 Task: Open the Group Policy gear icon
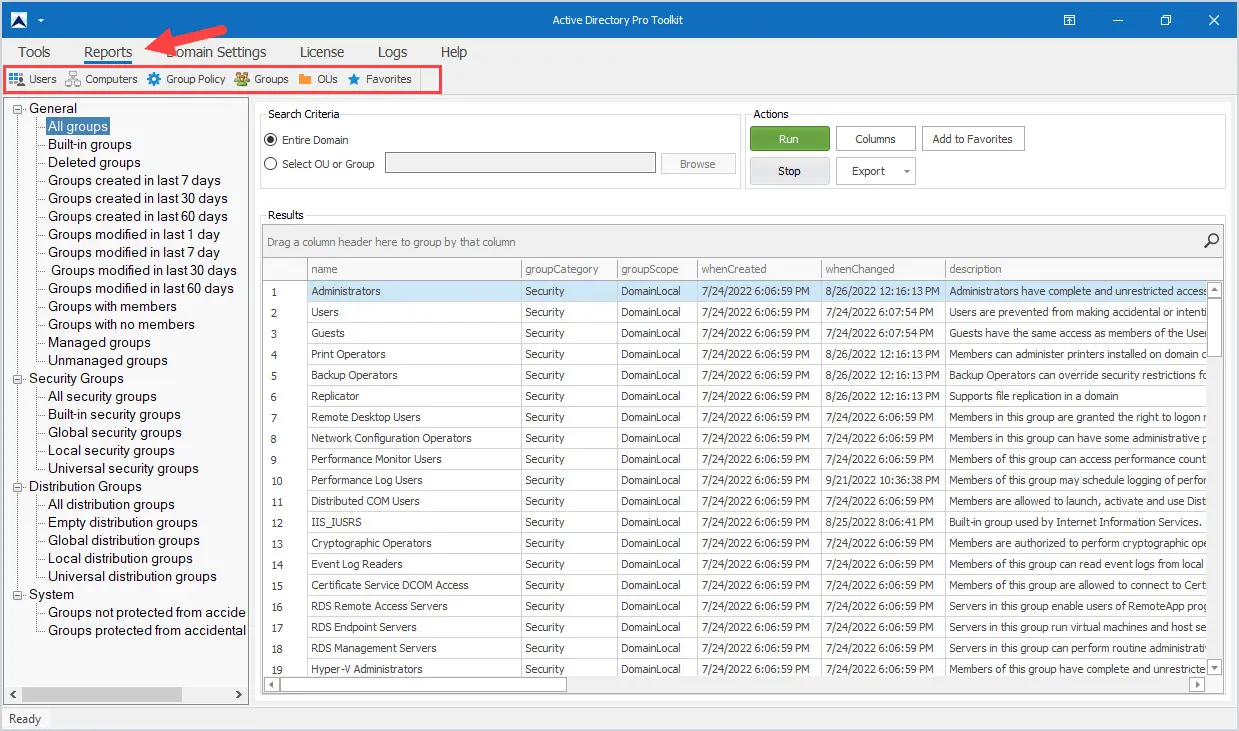[x=154, y=79]
